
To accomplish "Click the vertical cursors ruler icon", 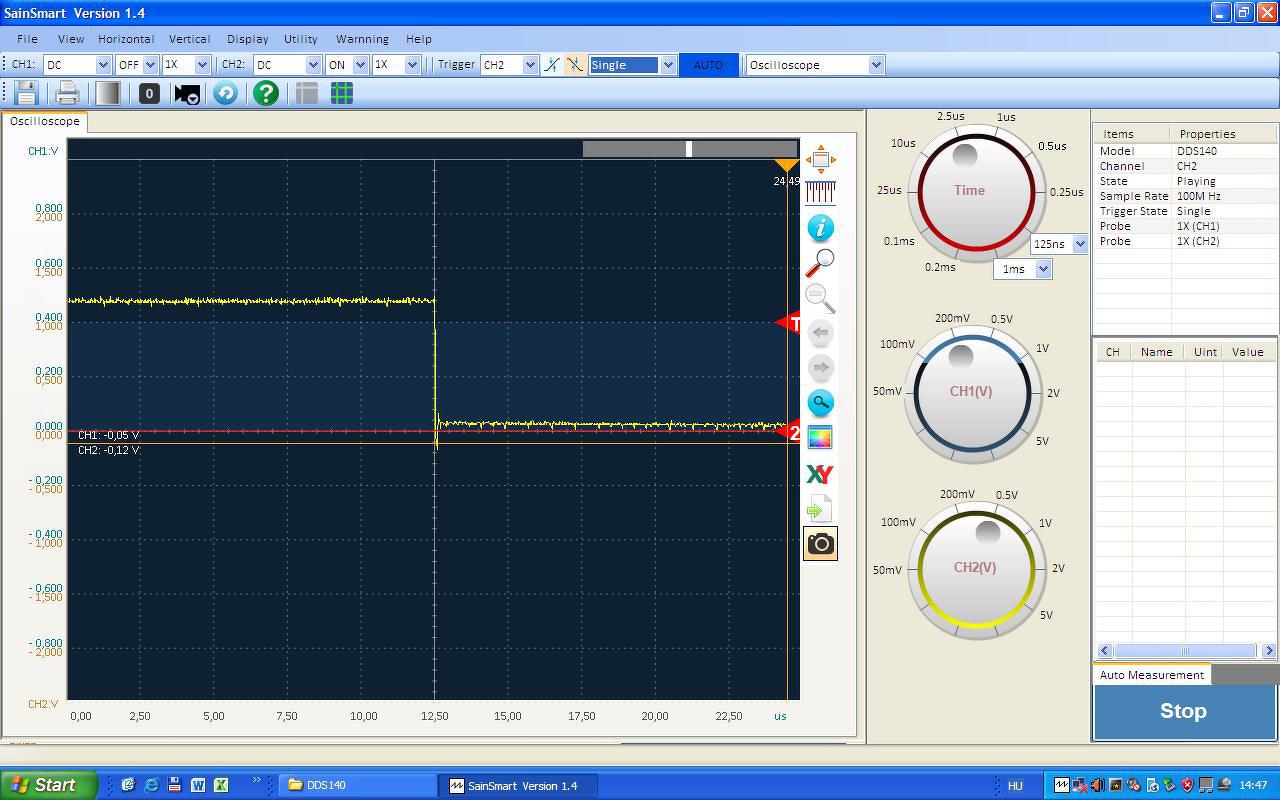I will [821, 192].
